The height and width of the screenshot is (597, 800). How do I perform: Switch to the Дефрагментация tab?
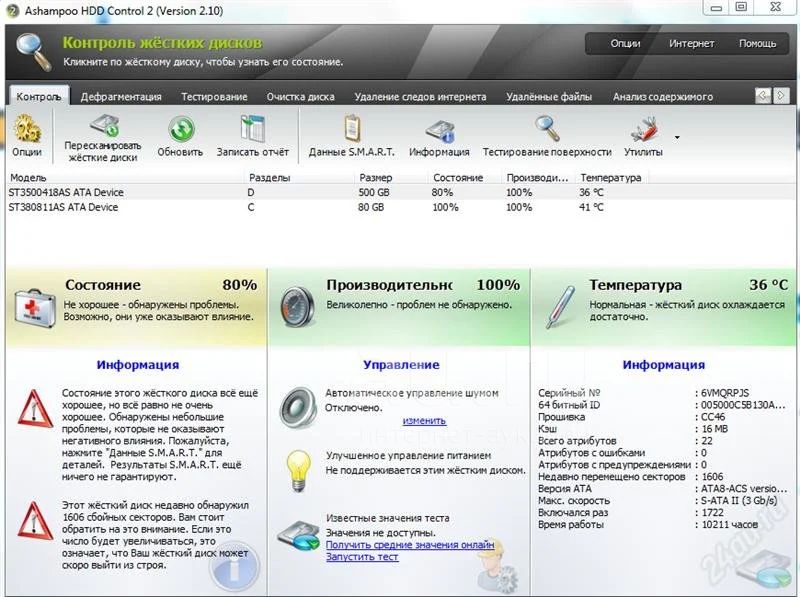tap(121, 96)
